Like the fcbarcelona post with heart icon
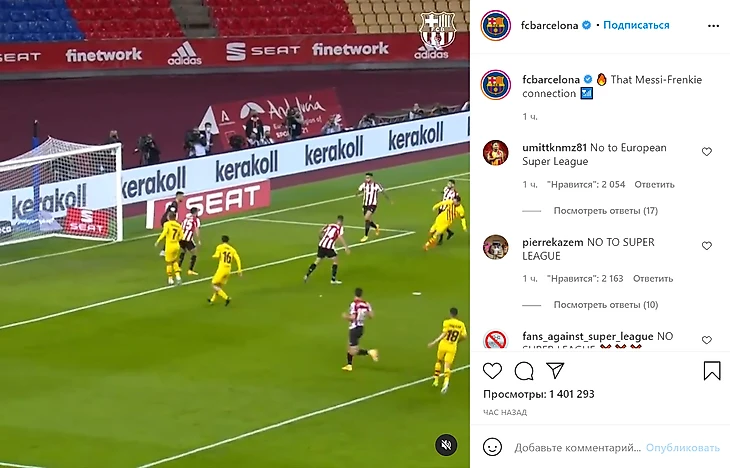730x468 pixels. coord(492,371)
